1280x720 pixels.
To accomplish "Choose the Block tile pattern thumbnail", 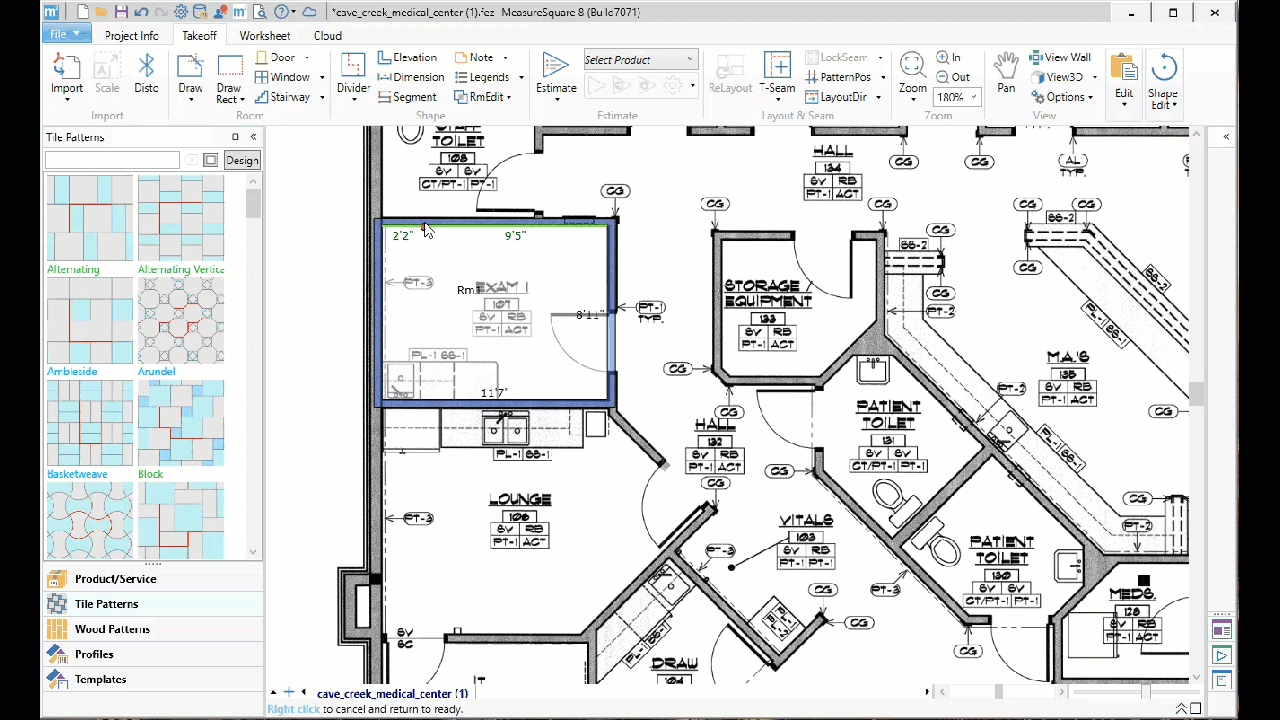I will click(x=181, y=422).
